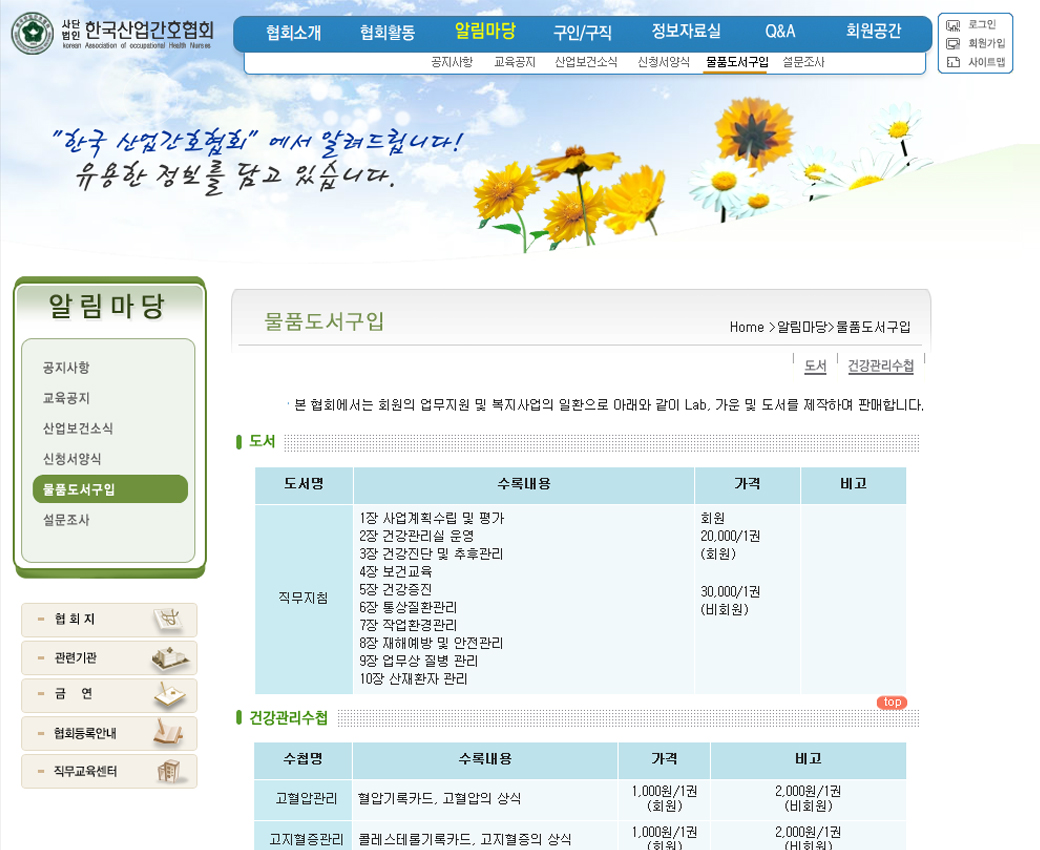This screenshot has height=850, width=1040.
Task: Open the 관련기관 banner with icon
Action: point(109,658)
